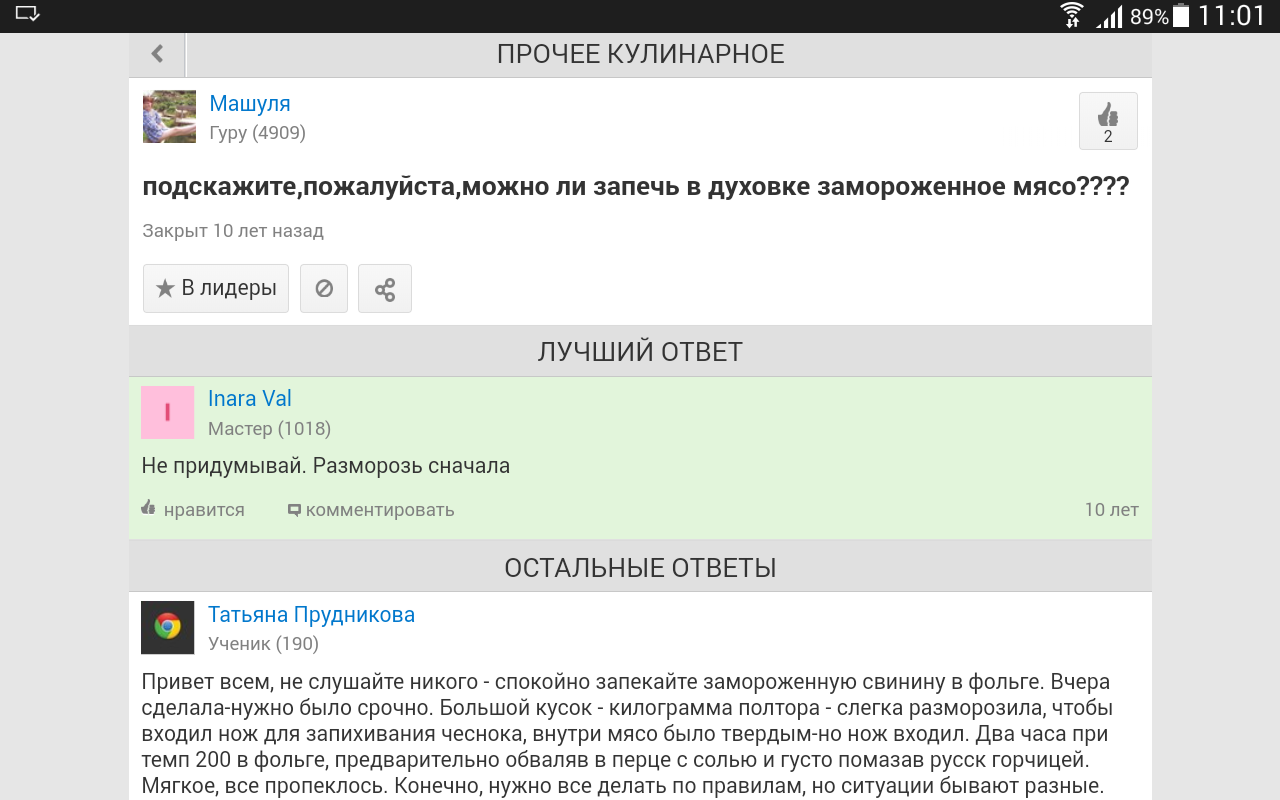Tap the back arrow in header
This screenshot has width=1280, height=800.
tap(157, 54)
